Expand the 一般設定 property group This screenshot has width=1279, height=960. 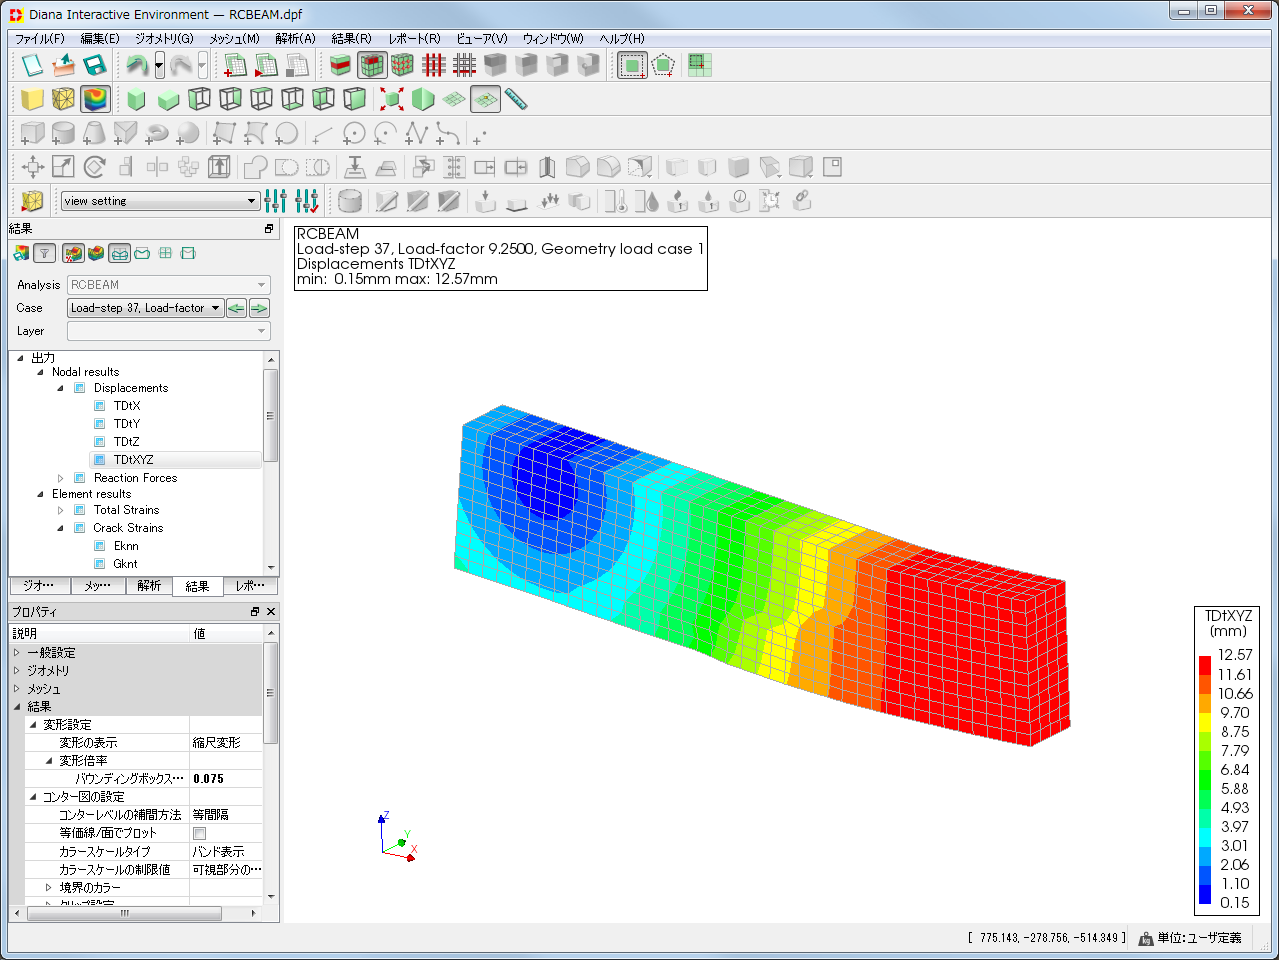click(17, 653)
